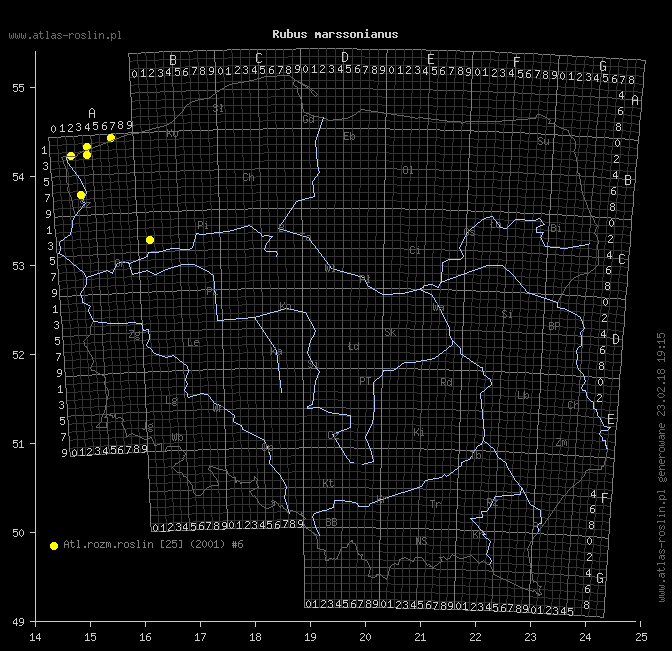Select grid column letter F along the top
The width and height of the screenshot is (672, 651).
(516, 62)
